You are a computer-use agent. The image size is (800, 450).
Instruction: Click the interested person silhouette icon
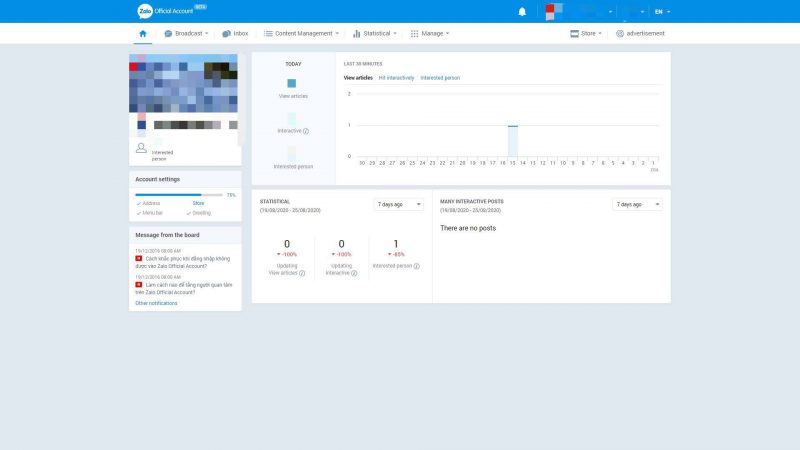[141, 148]
